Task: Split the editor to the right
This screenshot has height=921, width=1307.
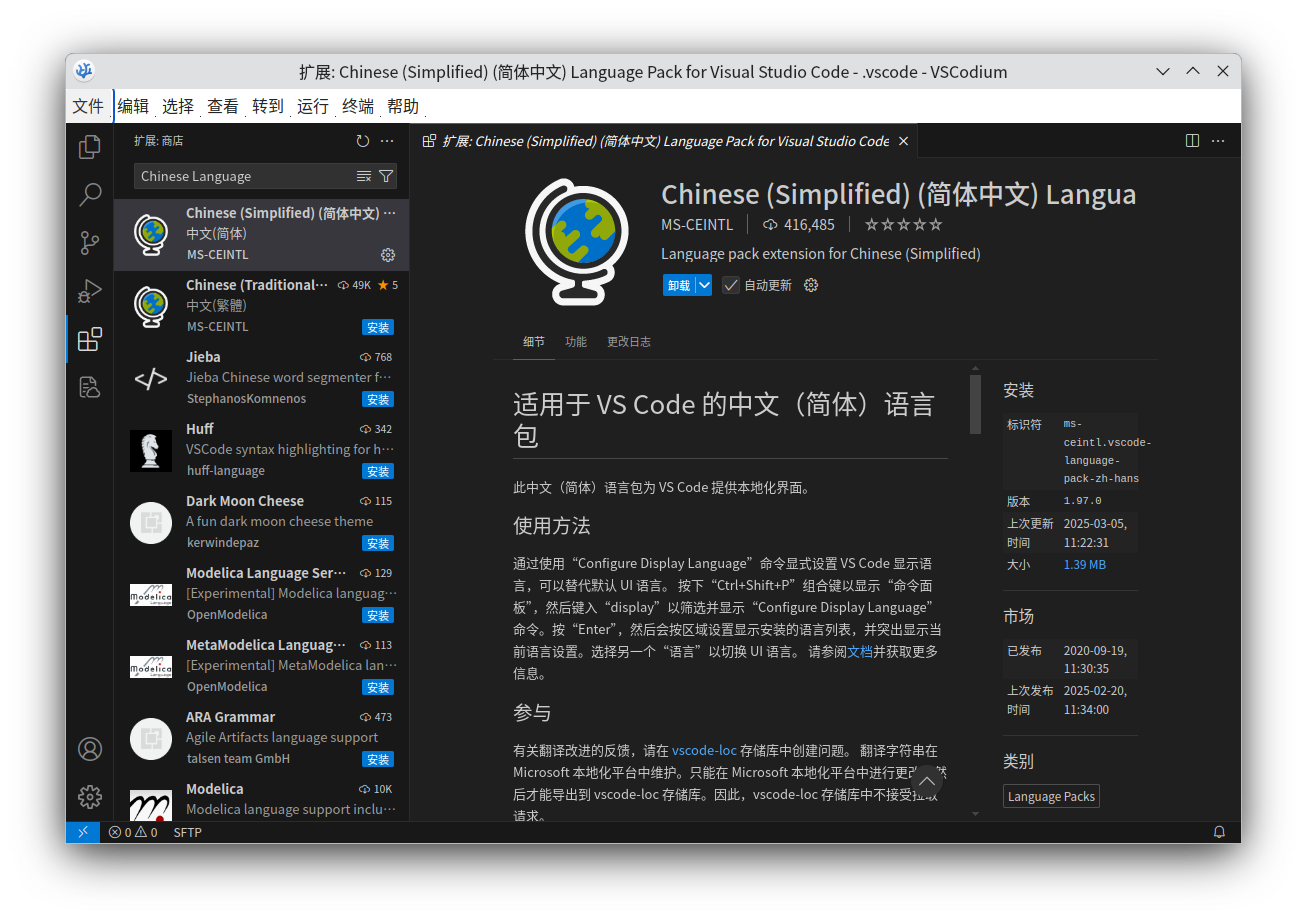Action: pos(1192,141)
